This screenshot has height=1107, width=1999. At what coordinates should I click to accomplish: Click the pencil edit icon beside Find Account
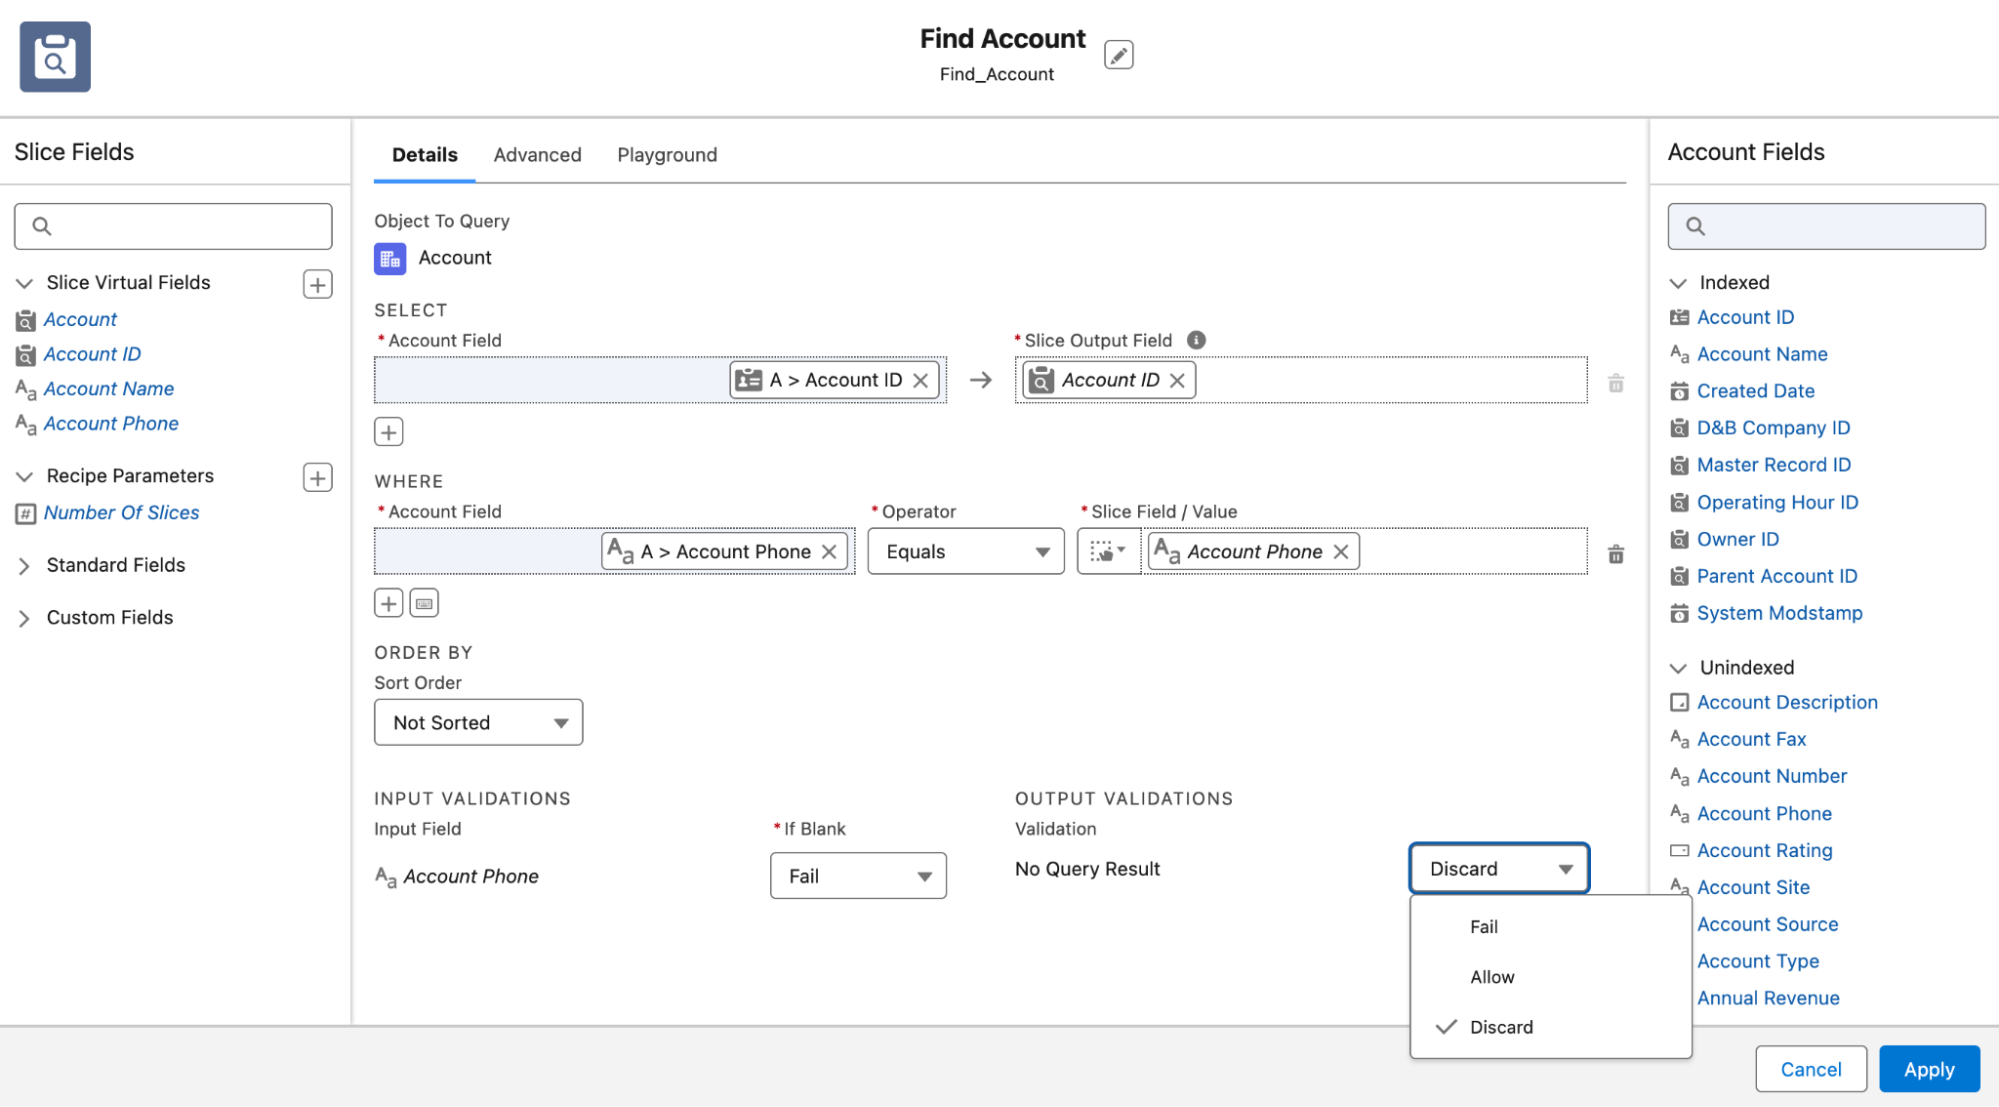(x=1118, y=55)
